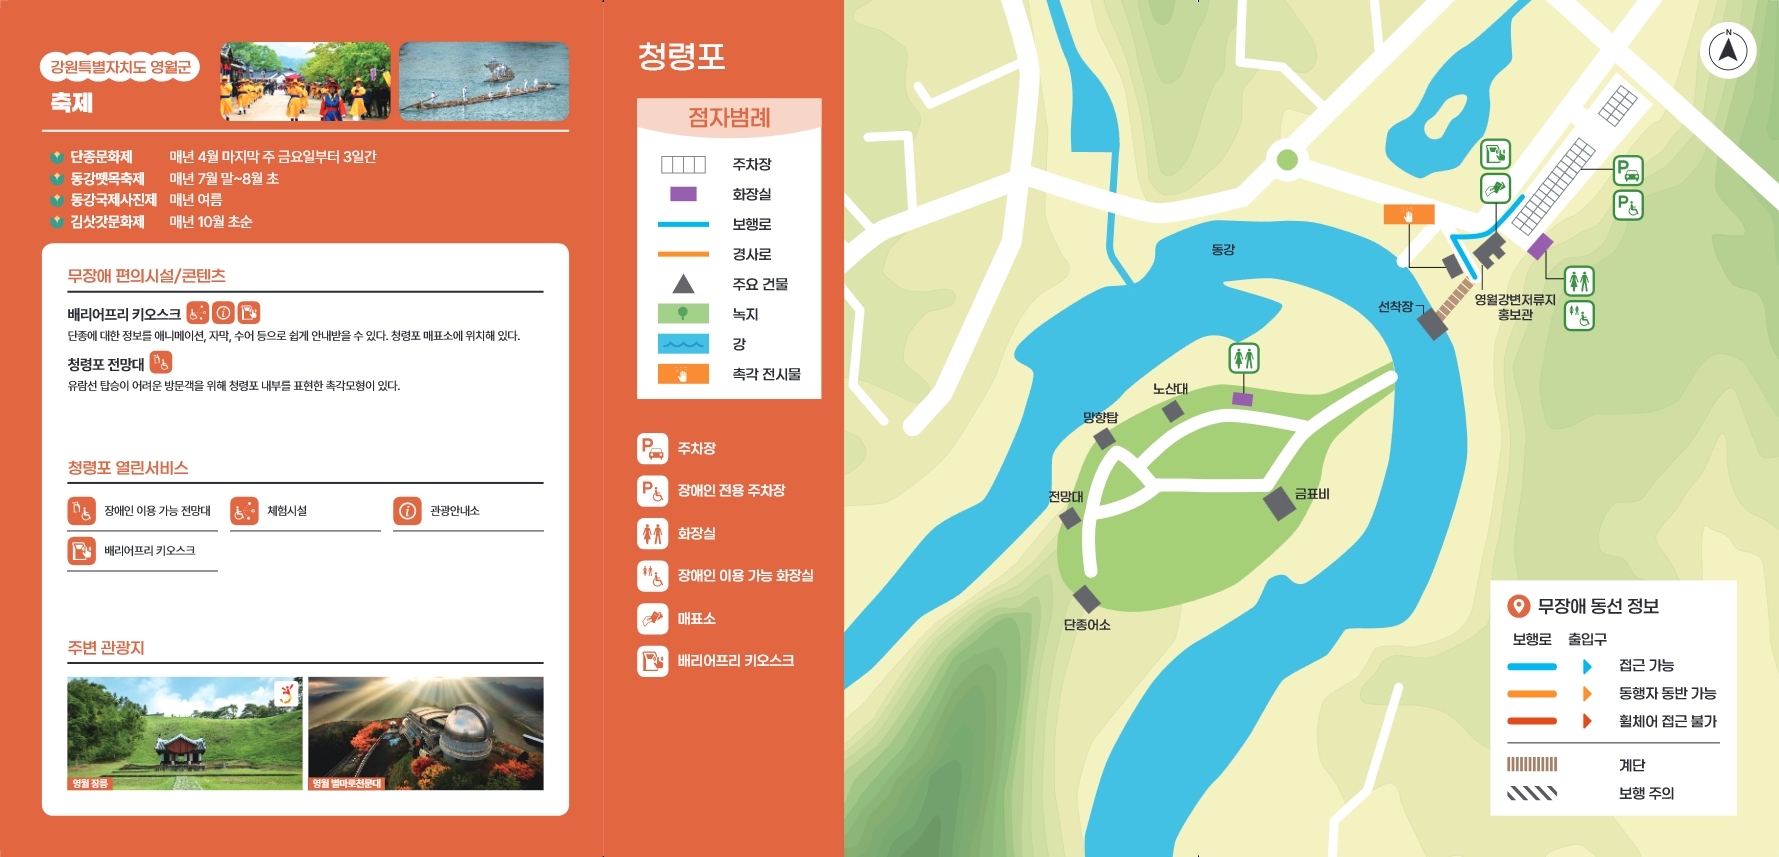Click the 무장애 동선 정보 legend title

(x=1598, y=606)
